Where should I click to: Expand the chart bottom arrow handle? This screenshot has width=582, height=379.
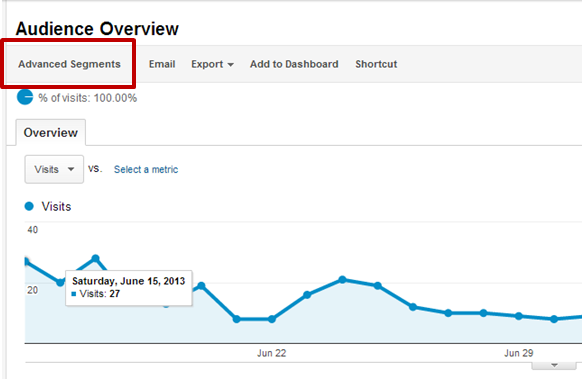(x=554, y=365)
